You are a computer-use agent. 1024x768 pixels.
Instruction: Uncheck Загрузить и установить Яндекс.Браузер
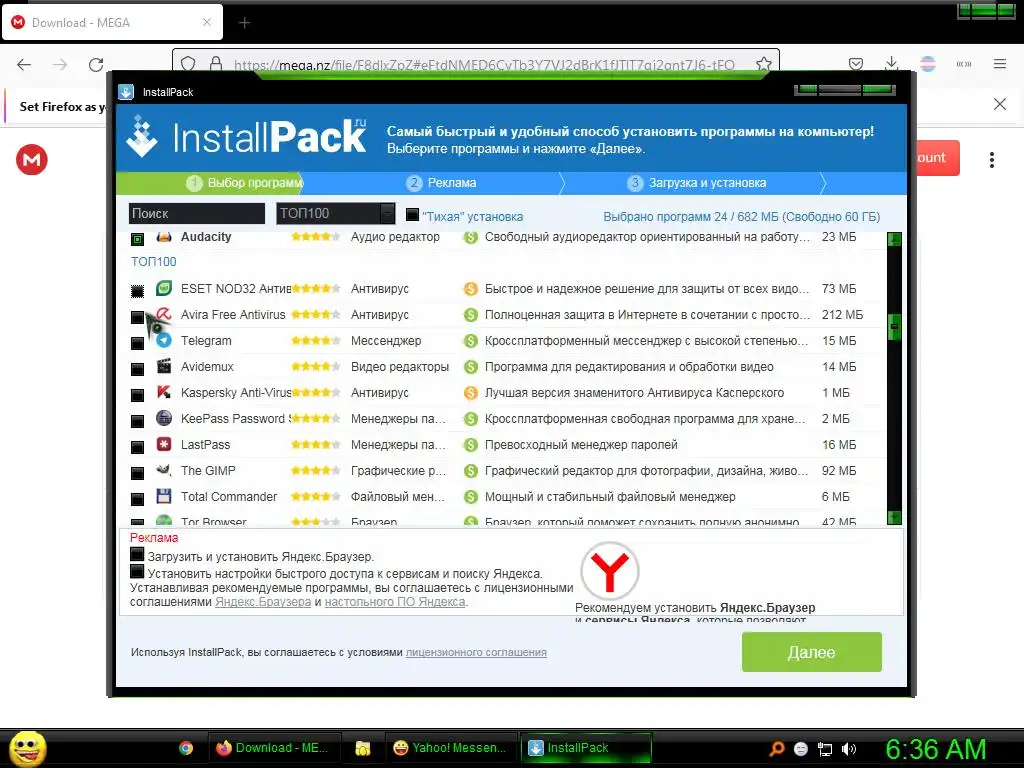tap(136, 554)
